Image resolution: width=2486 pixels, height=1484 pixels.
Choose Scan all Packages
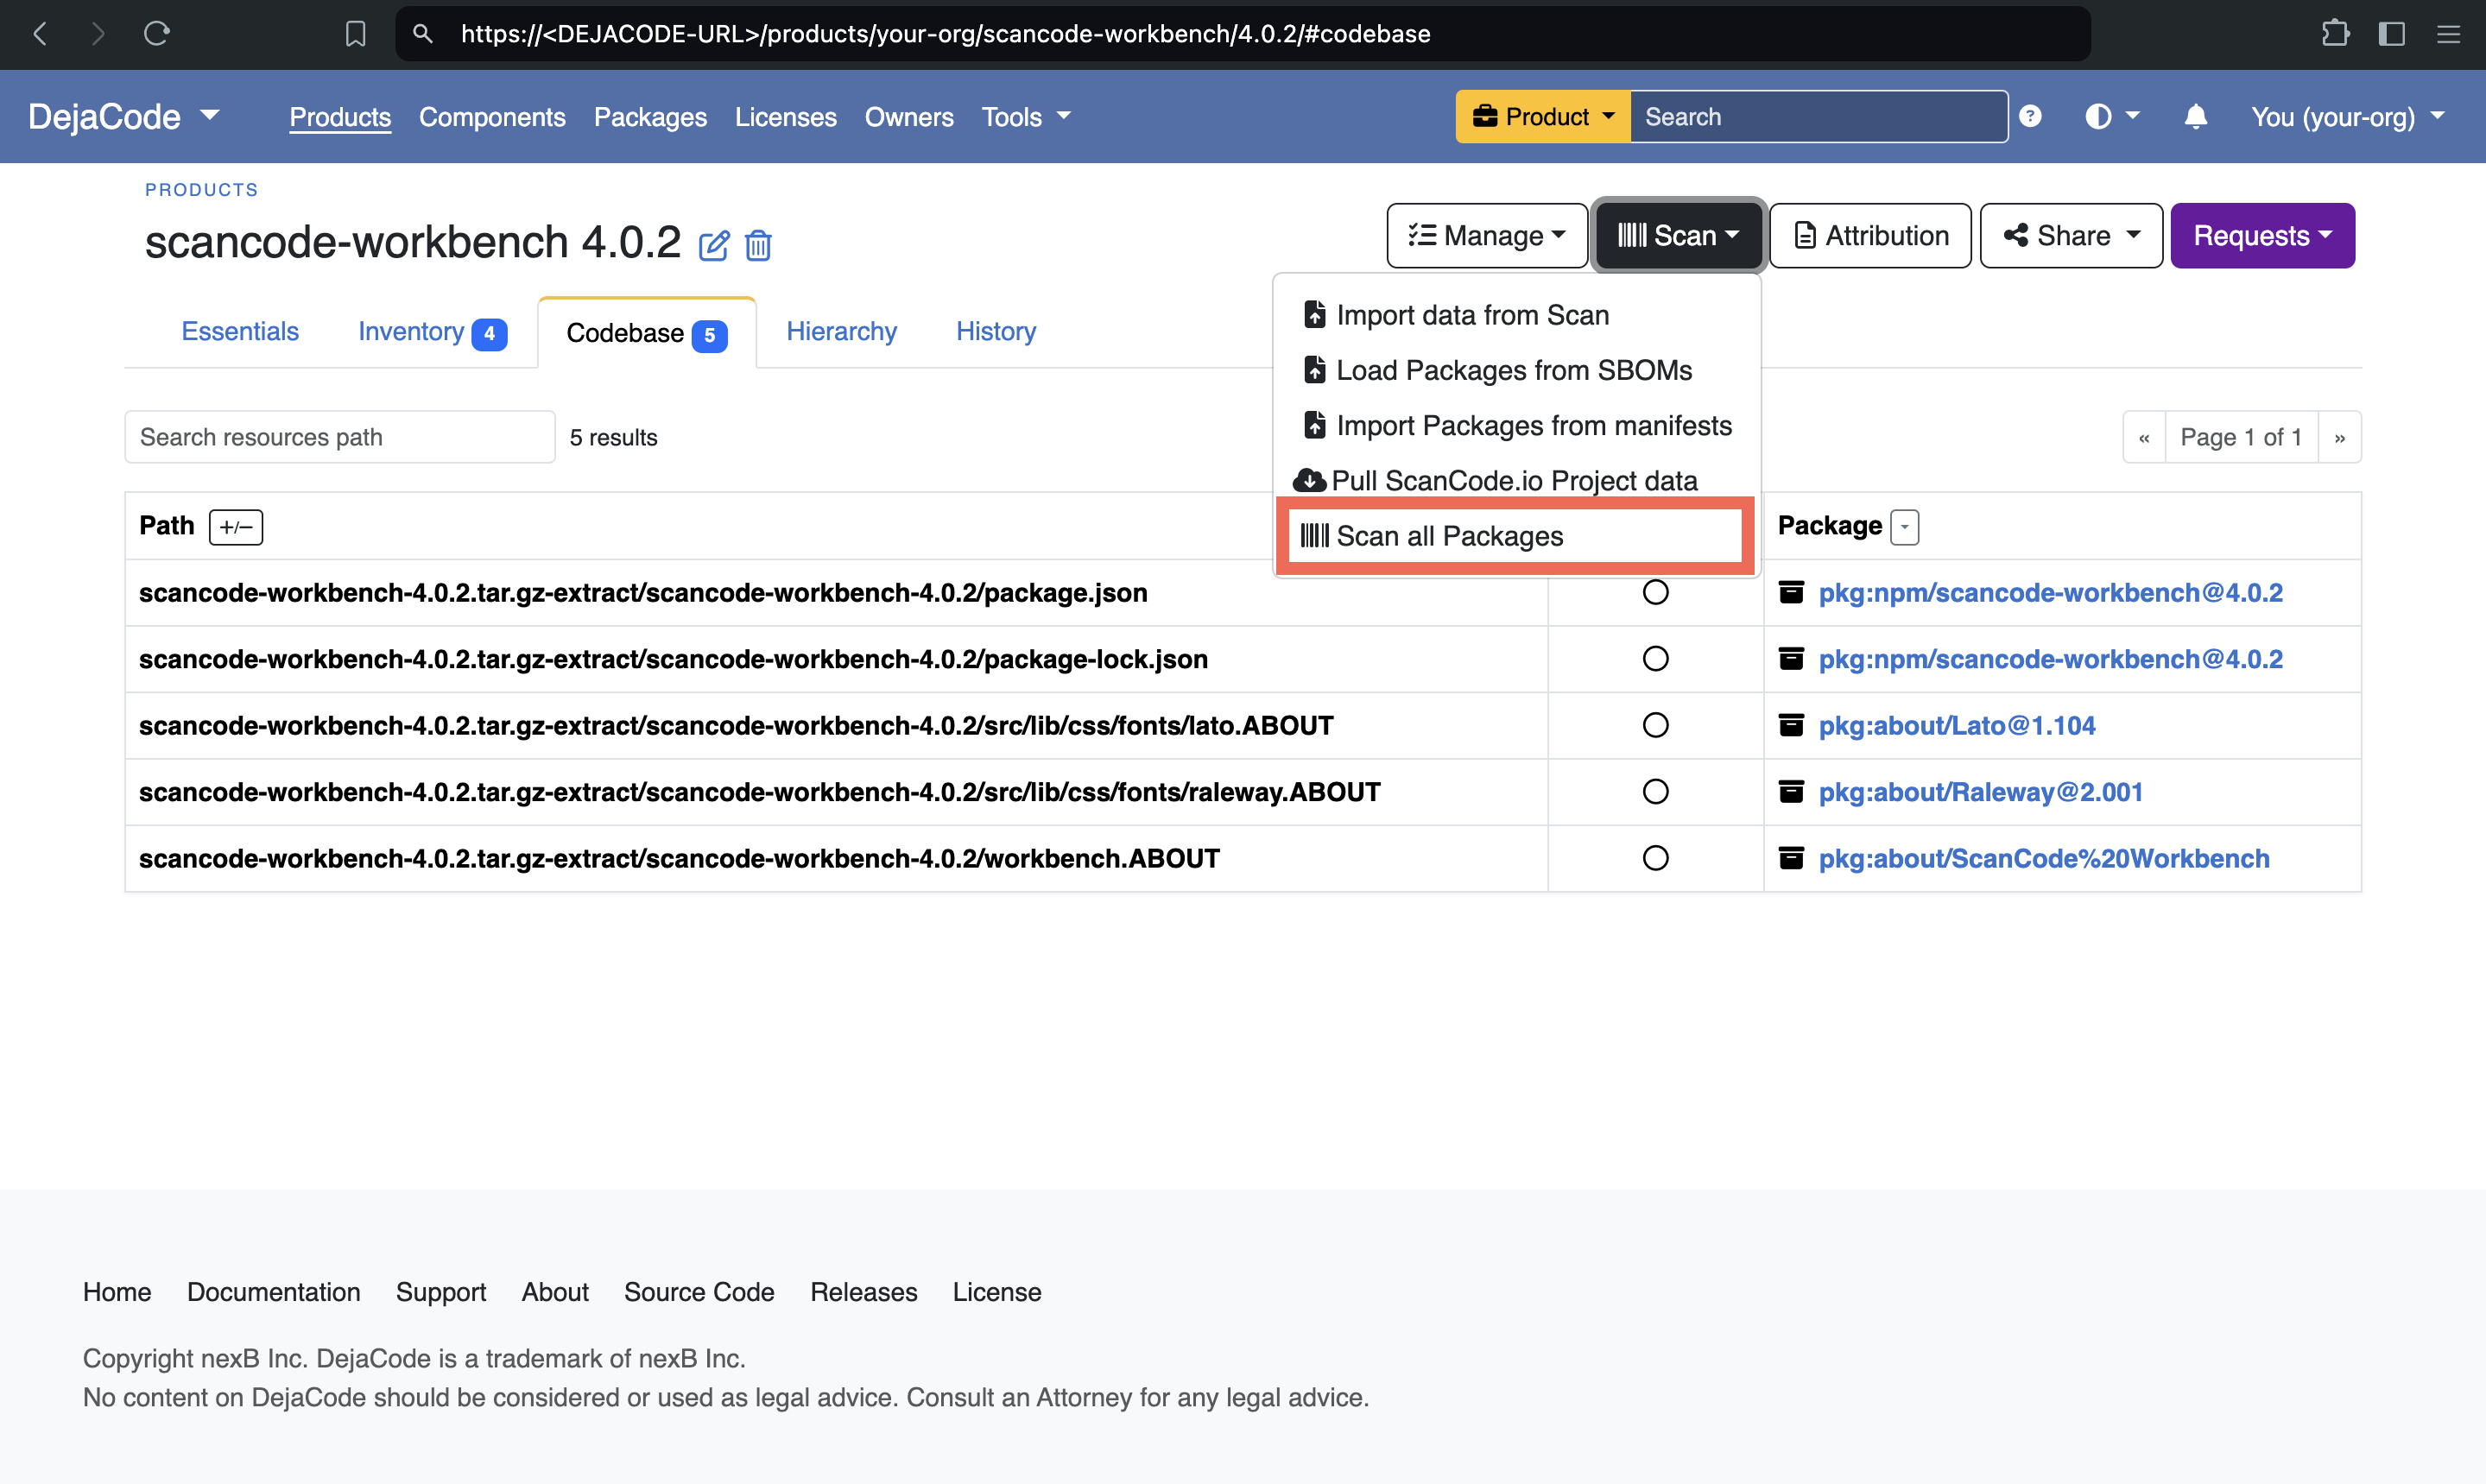[x=1516, y=536]
